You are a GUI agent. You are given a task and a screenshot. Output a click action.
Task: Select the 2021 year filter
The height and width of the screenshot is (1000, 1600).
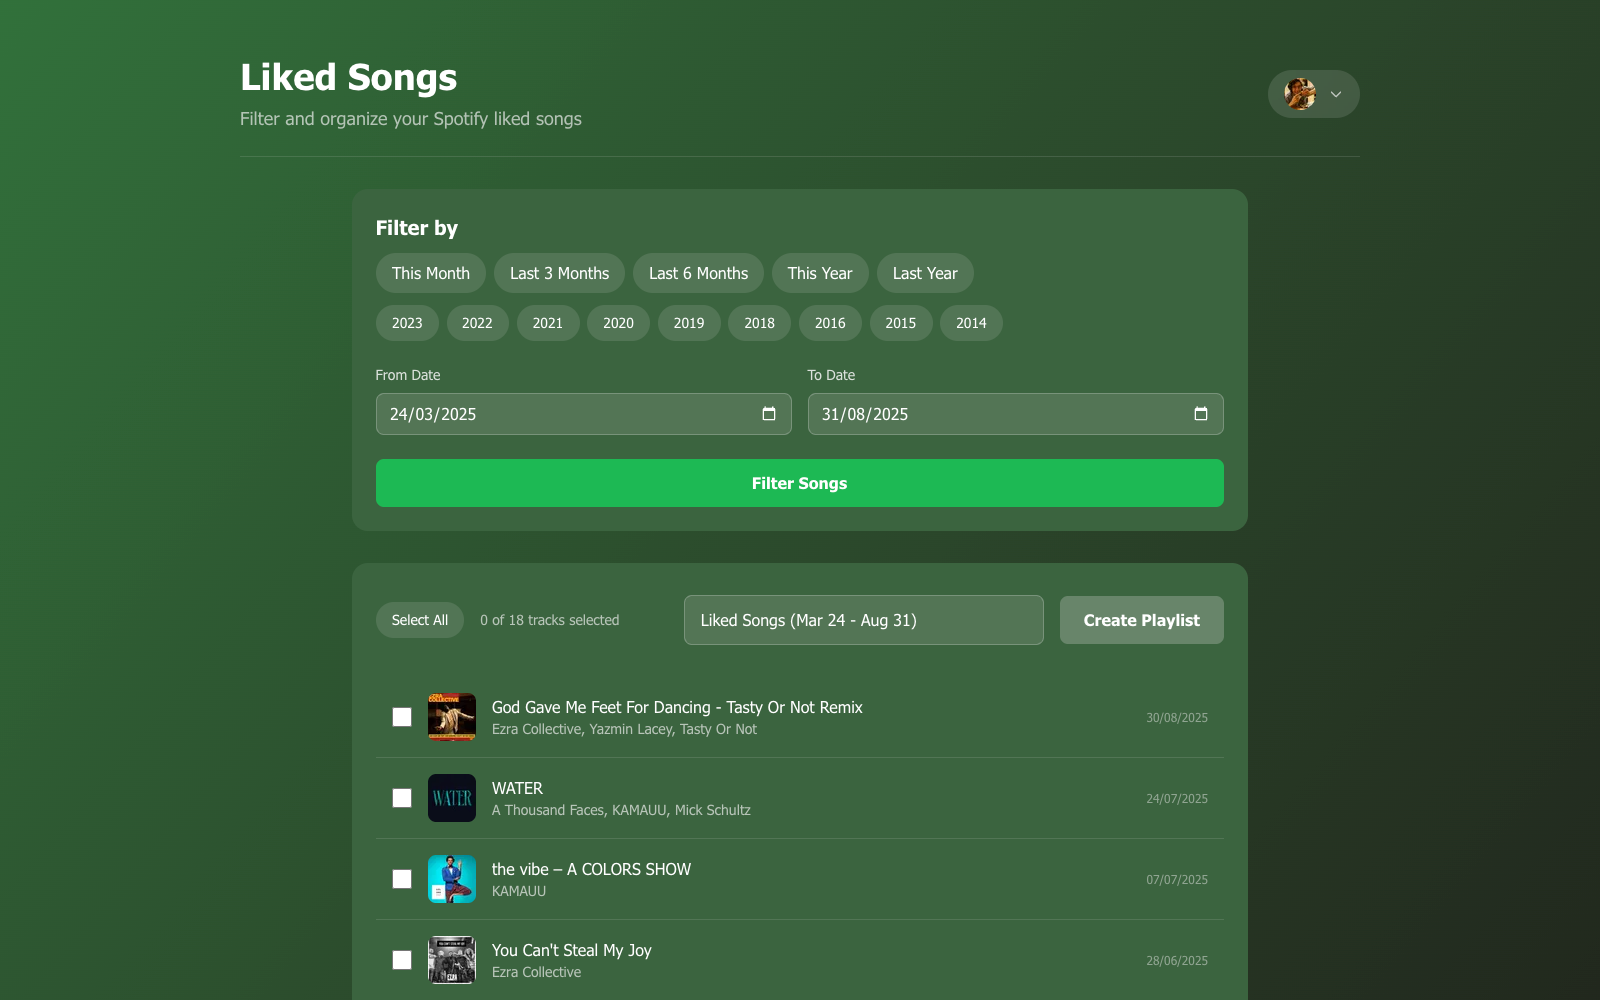[548, 323]
